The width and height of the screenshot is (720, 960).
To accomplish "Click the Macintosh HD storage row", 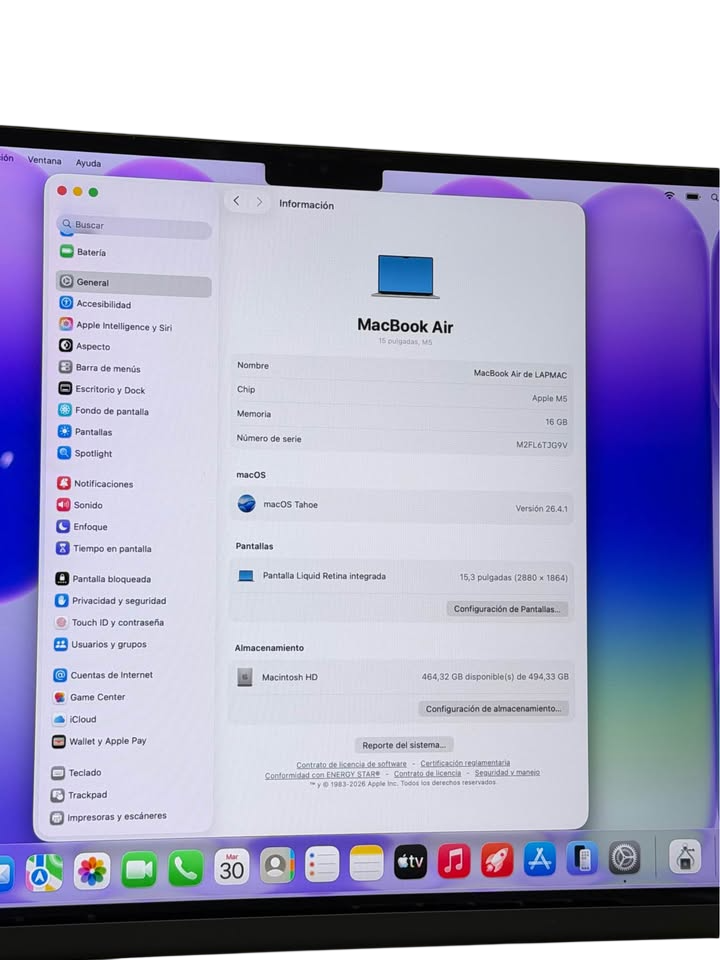I will tap(402, 677).
